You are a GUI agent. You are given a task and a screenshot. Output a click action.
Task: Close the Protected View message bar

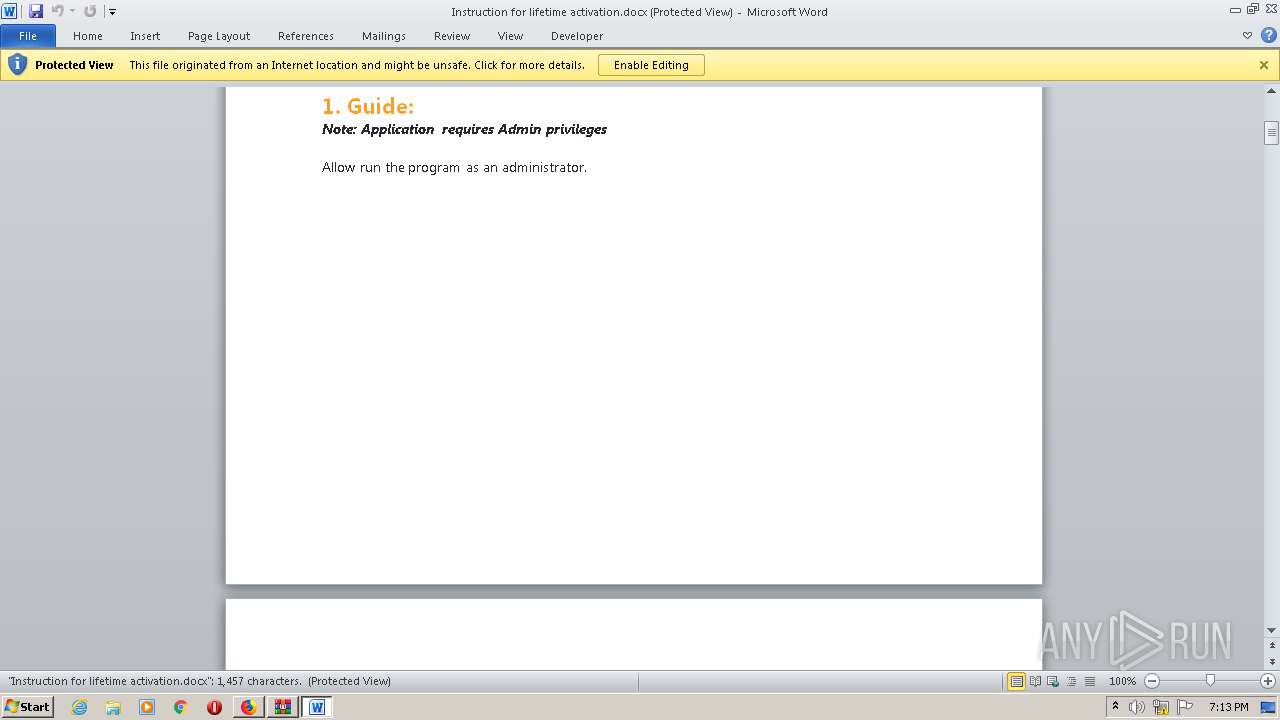tap(1264, 65)
